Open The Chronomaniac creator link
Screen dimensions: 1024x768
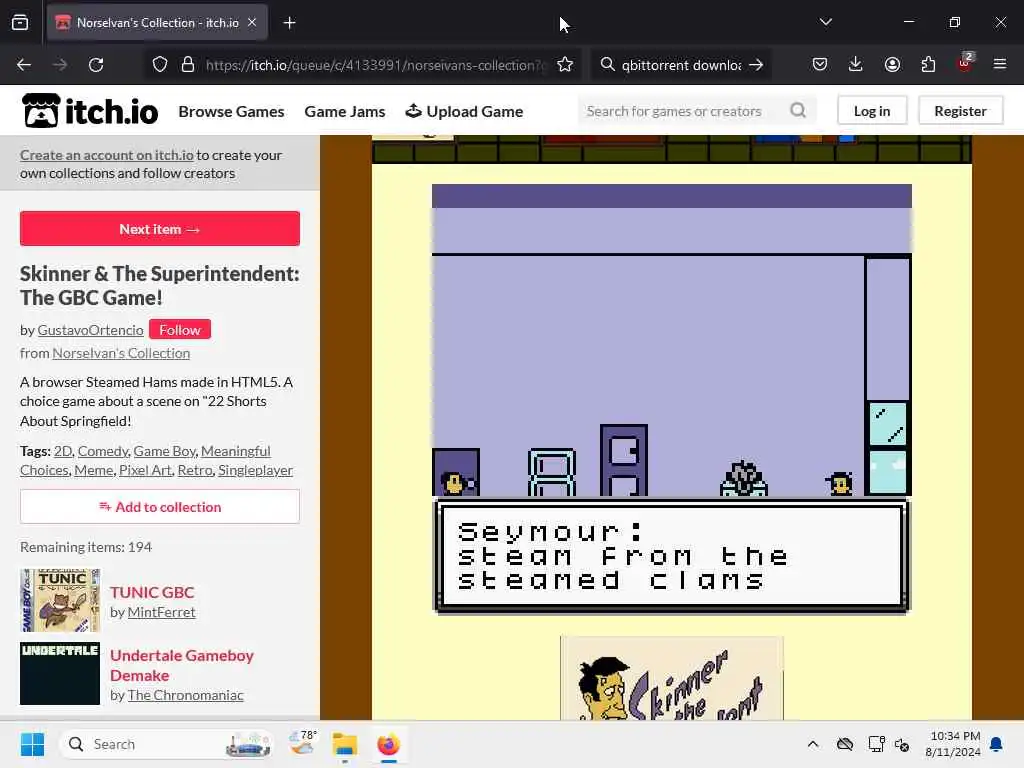185,696
